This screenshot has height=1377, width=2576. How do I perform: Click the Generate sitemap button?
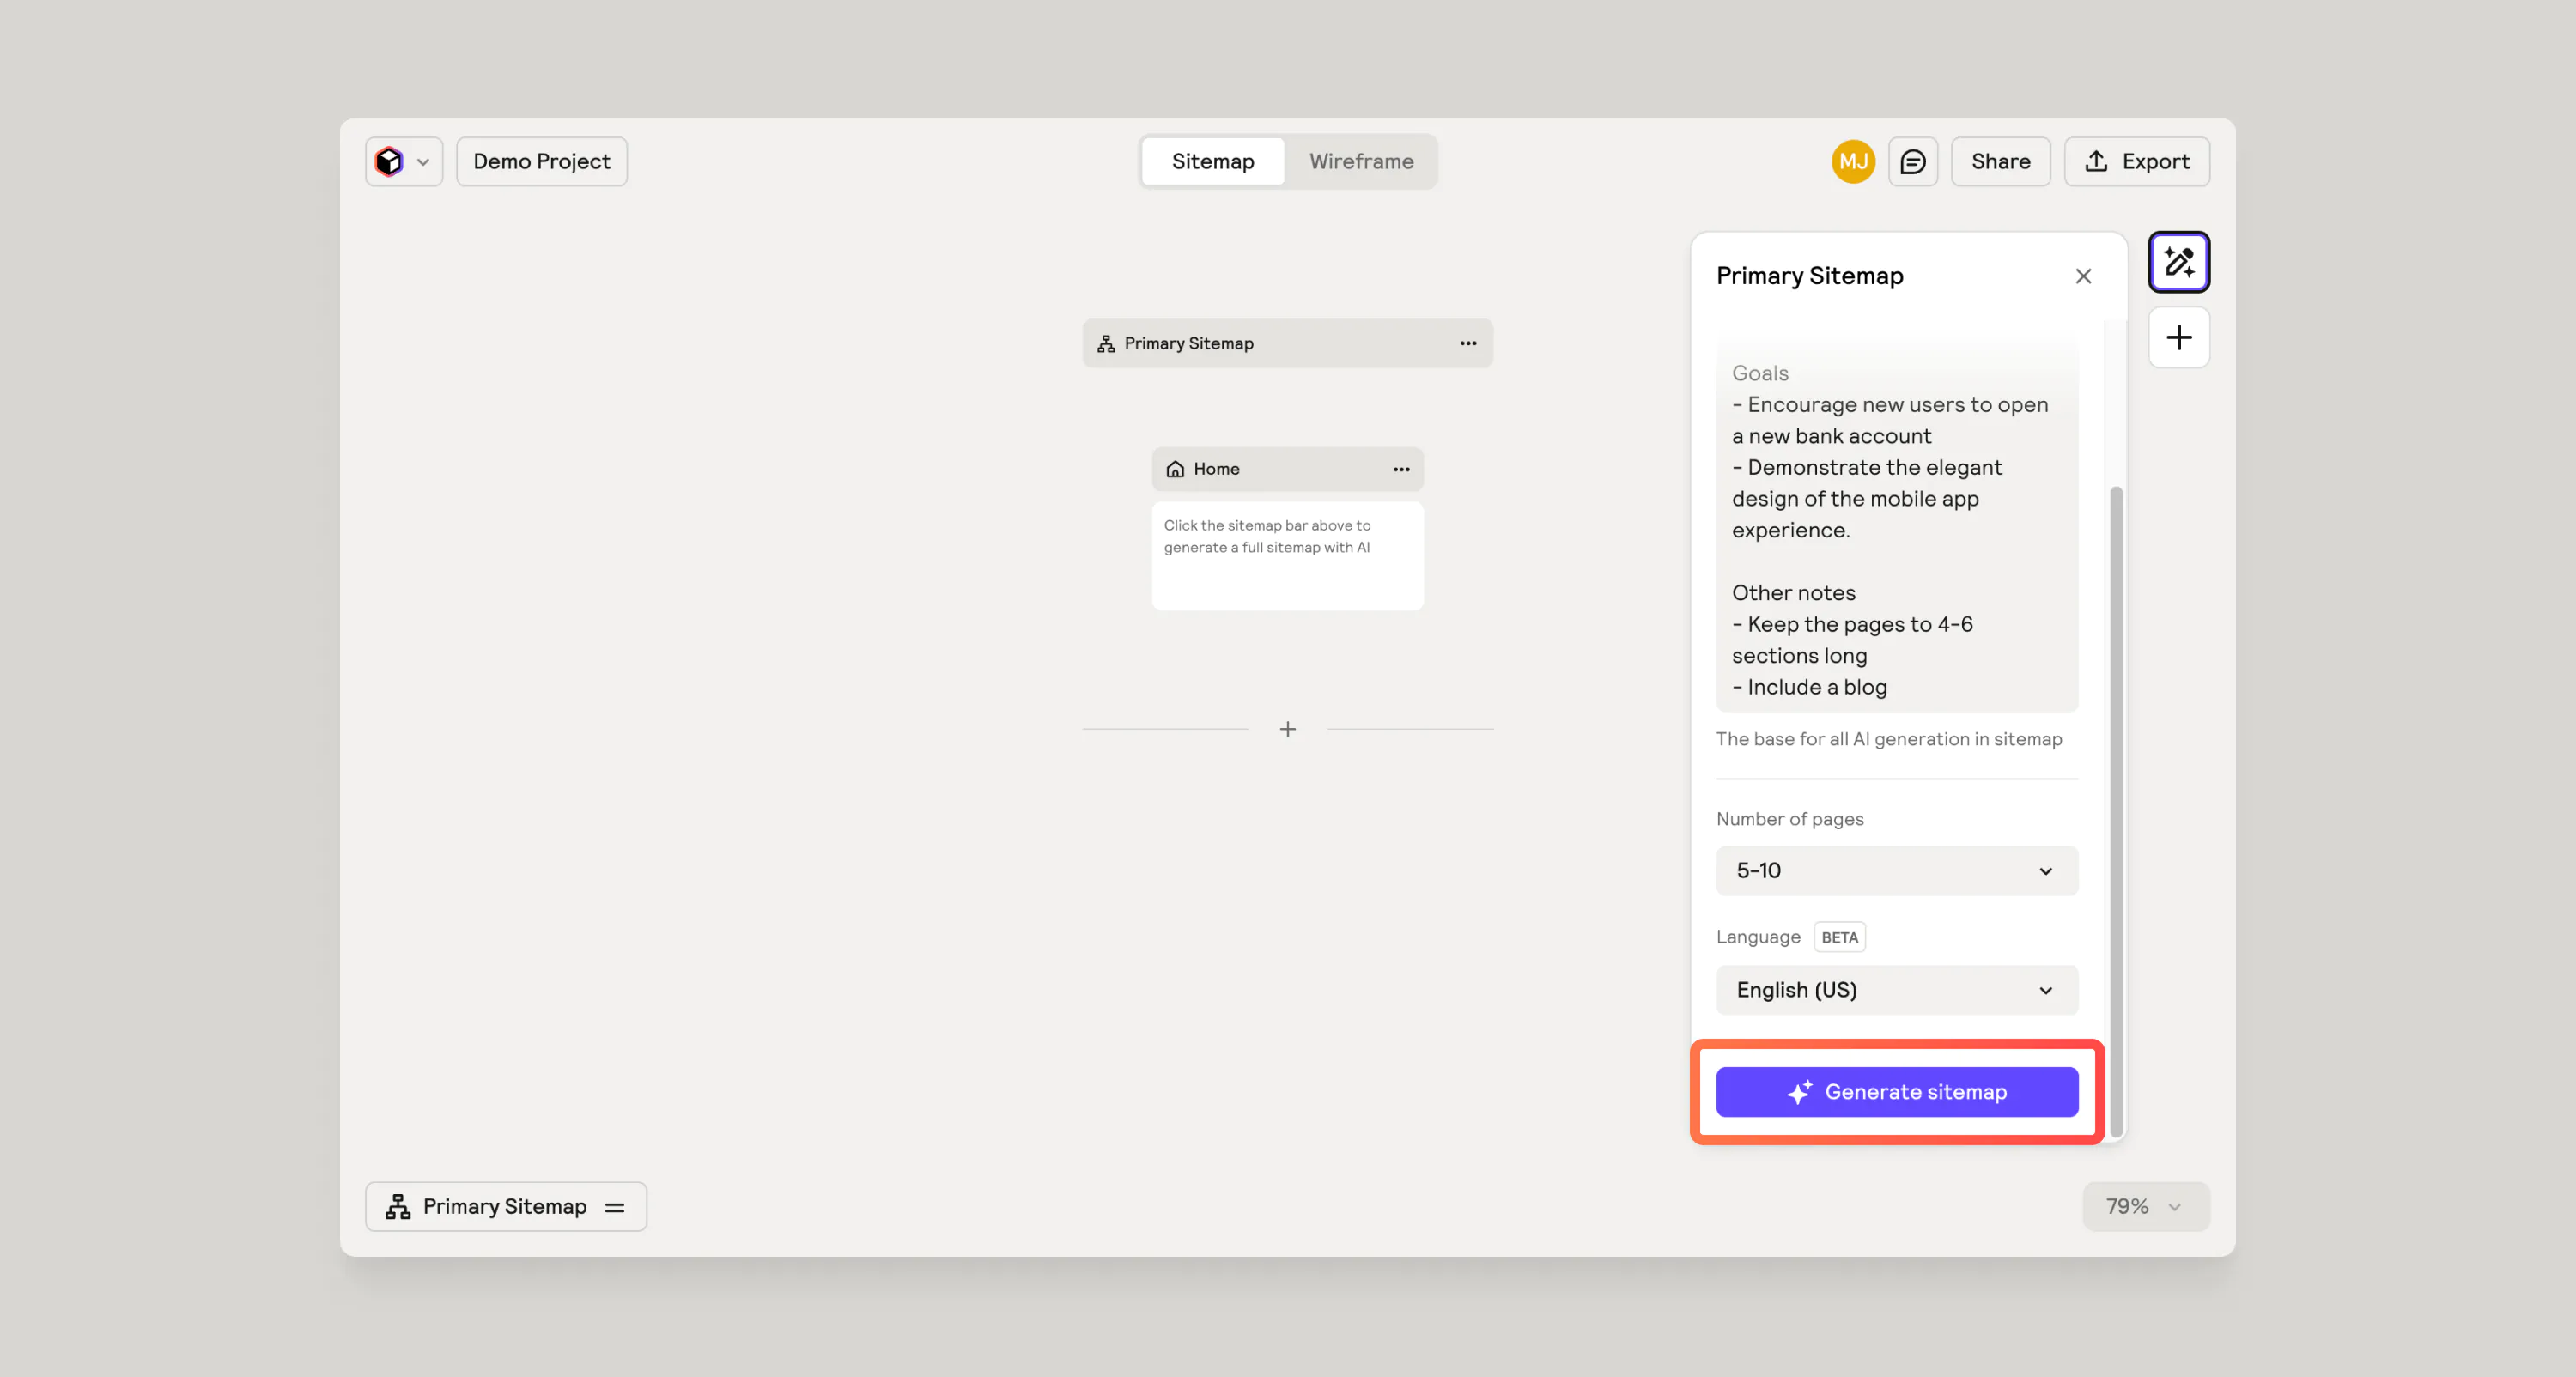pyautogui.click(x=1896, y=1091)
